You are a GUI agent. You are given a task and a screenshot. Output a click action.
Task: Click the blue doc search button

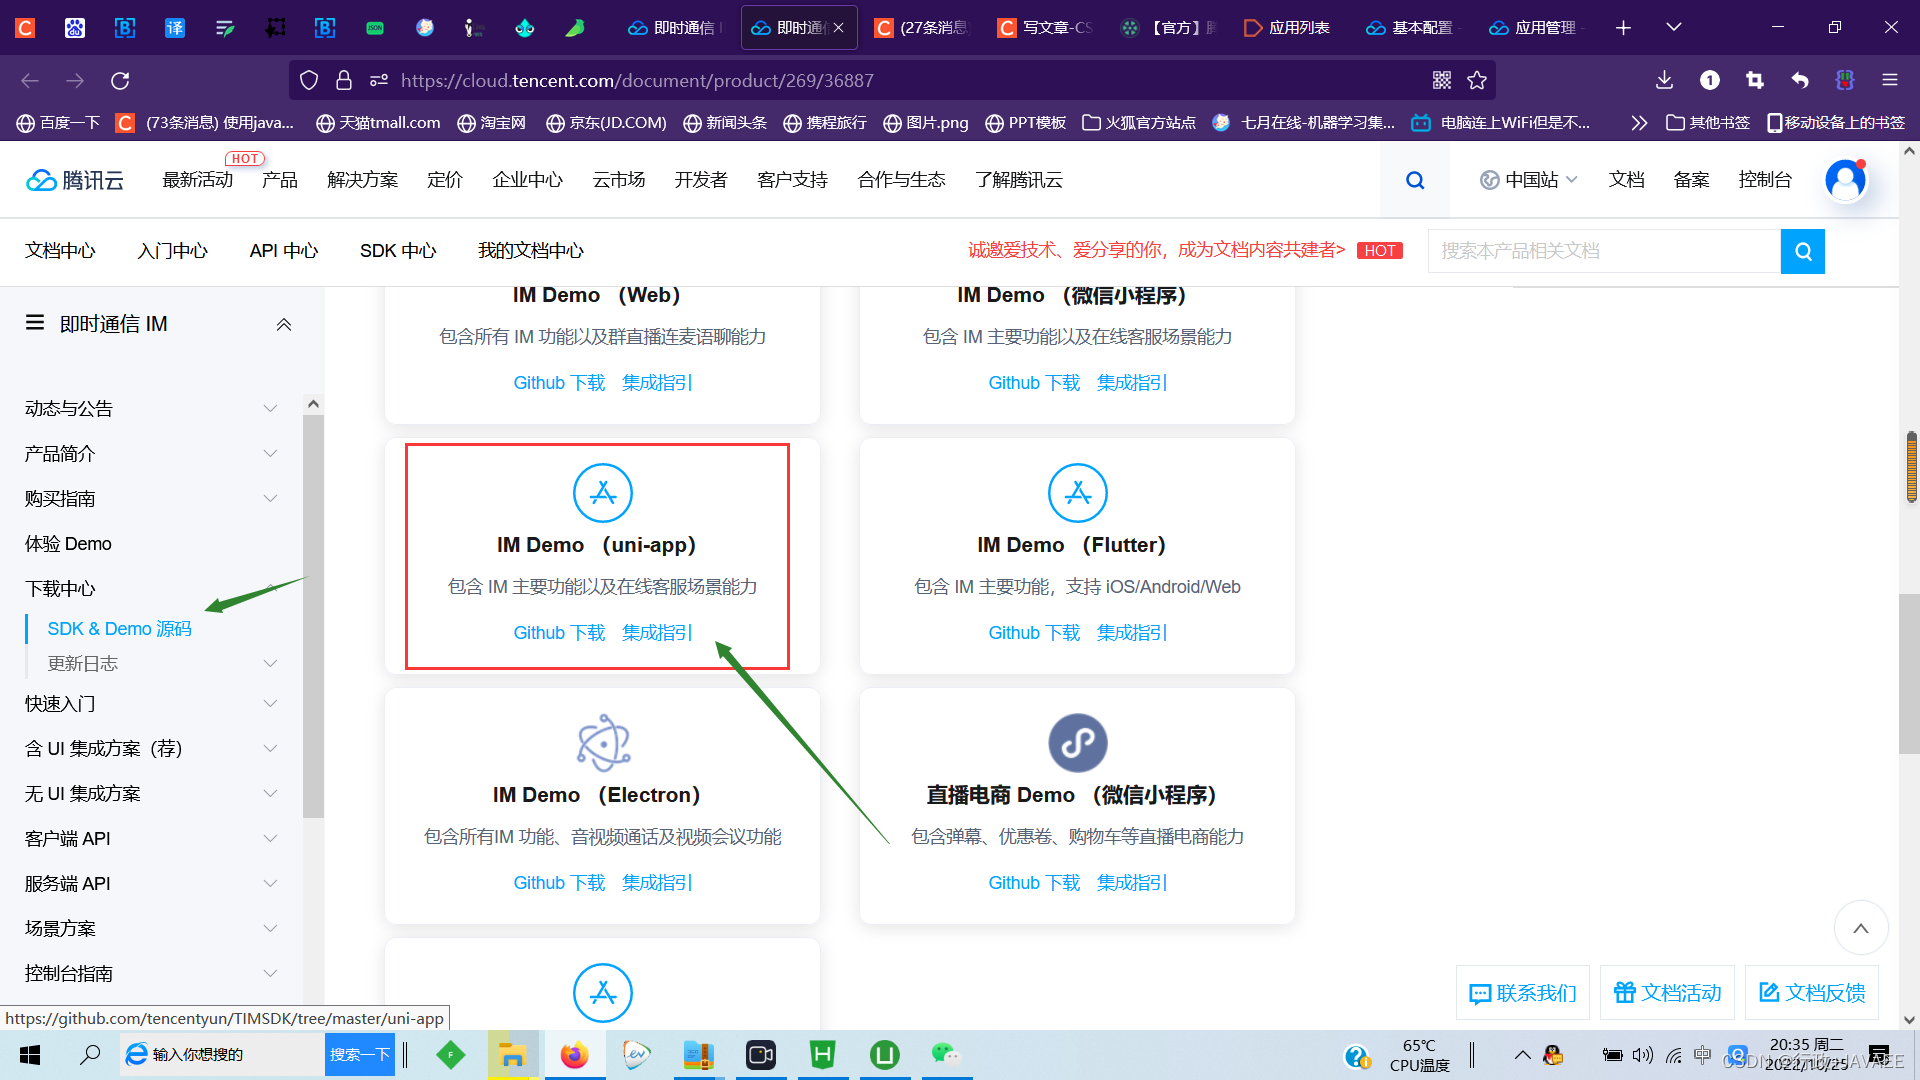[x=1803, y=251]
